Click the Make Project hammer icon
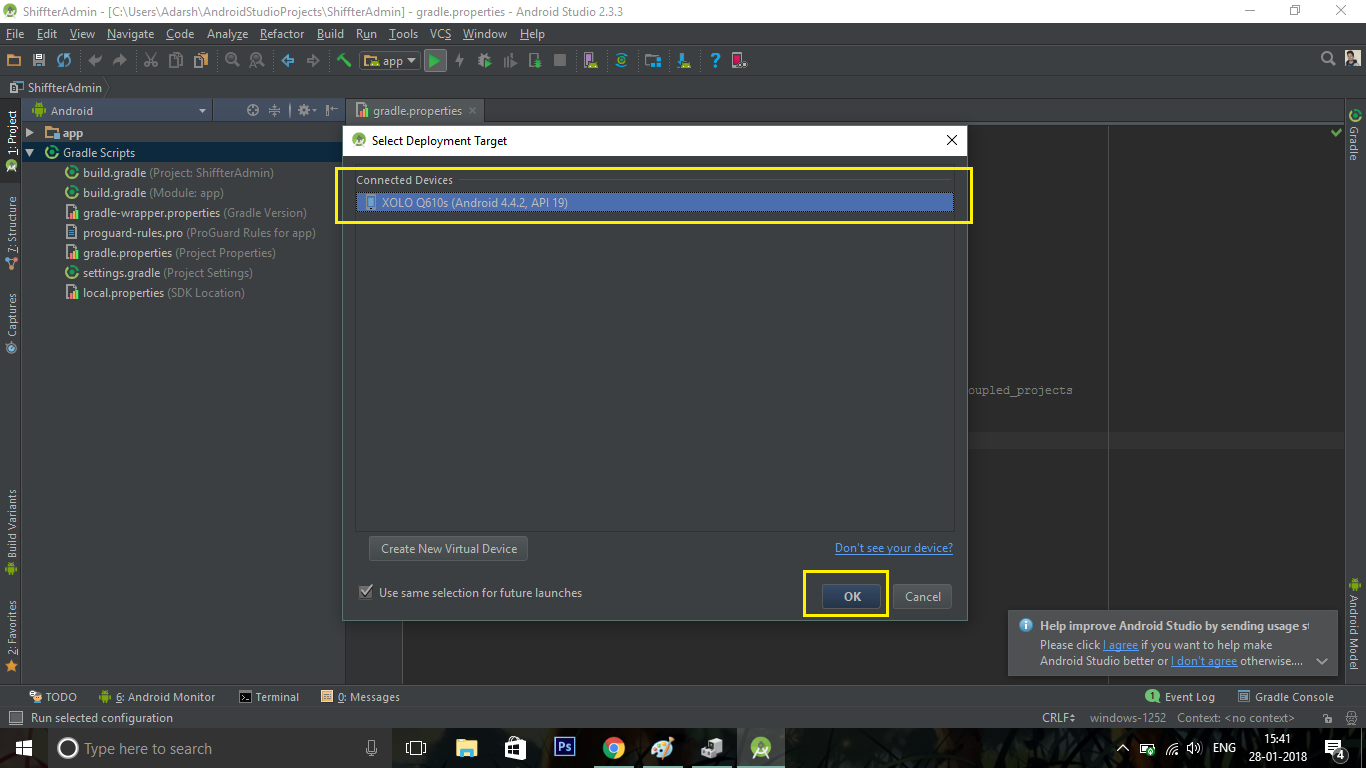This screenshot has height=768, width=1366. [x=344, y=61]
